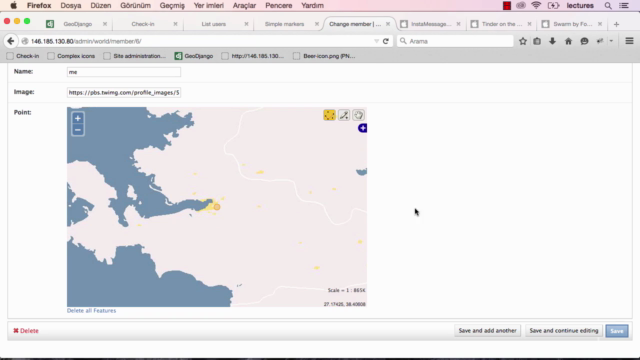Open the chat bubble toolbar icon

(x=584, y=41)
